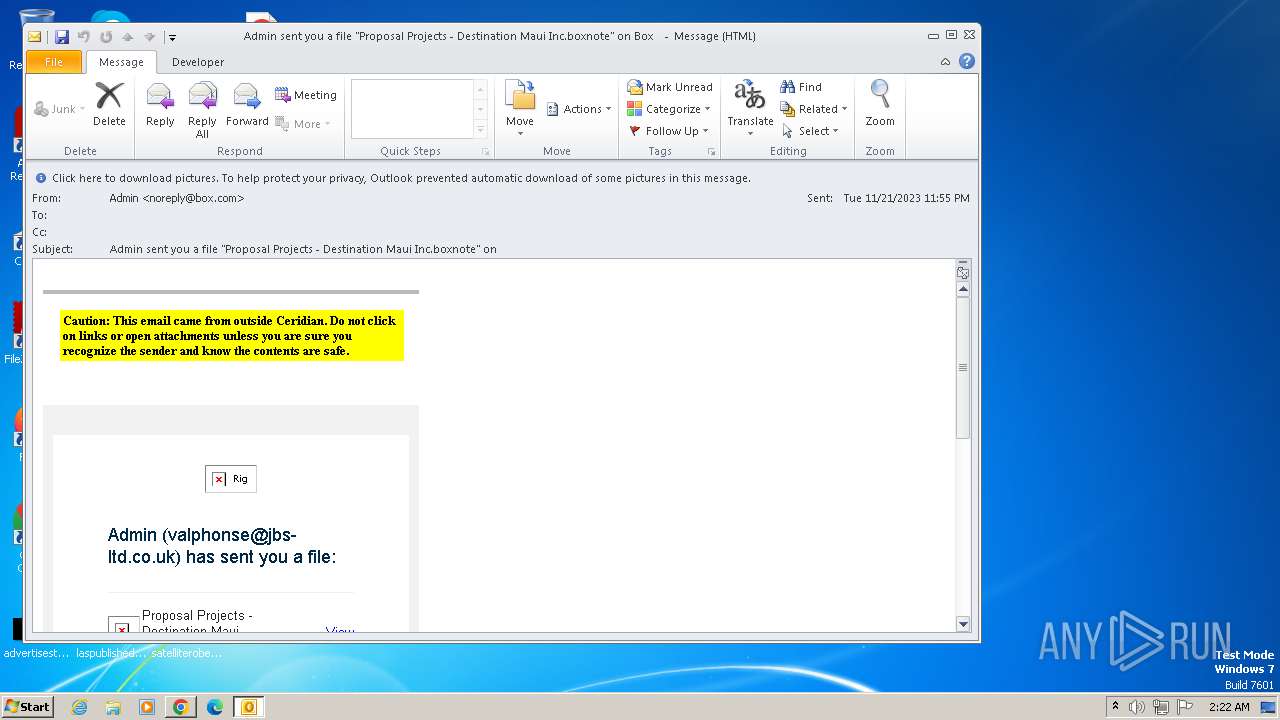The width and height of the screenshot is (1280, 720).
Task: Click the Next Item arrow icon
Action: 150,37
